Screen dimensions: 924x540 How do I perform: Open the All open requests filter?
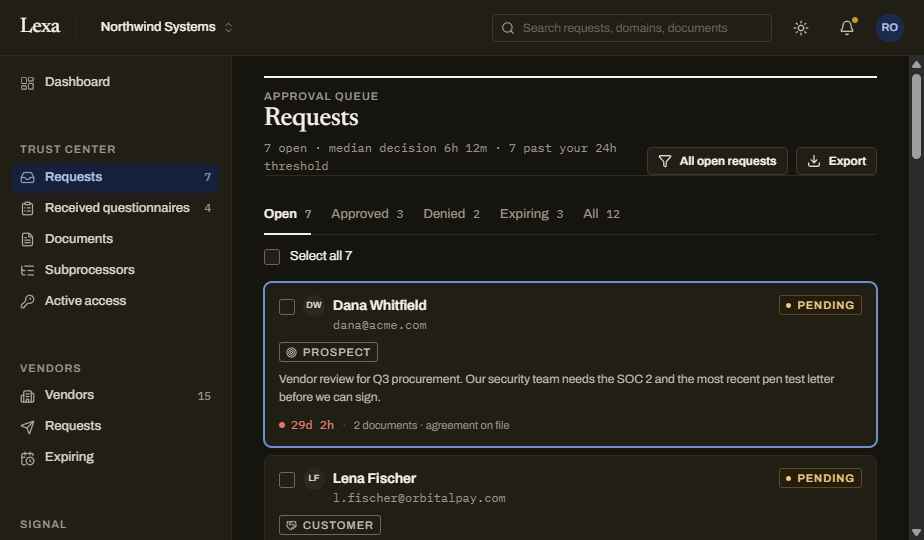click(717, 161)
